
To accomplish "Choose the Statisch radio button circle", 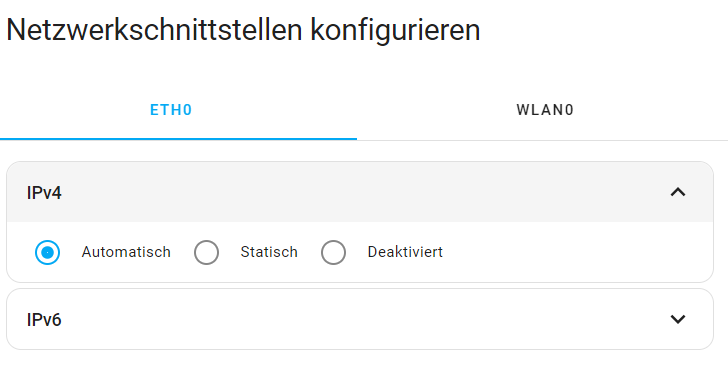I will click(206, 253).
